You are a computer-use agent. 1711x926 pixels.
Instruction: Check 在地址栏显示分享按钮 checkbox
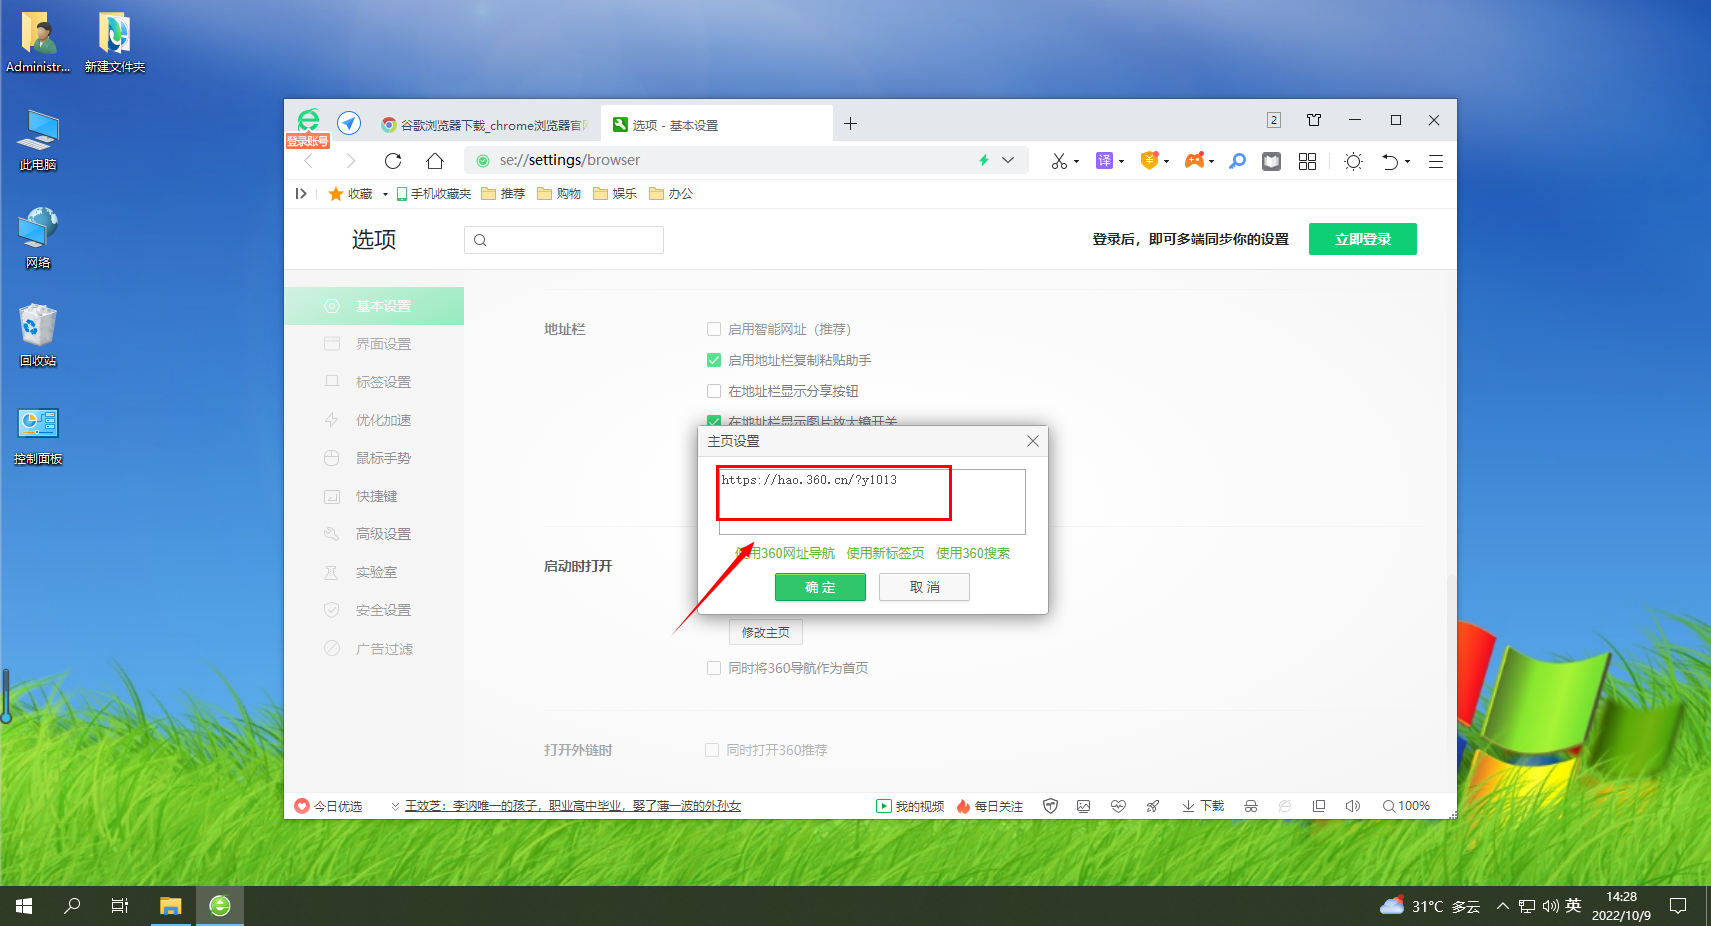[714, 391]
